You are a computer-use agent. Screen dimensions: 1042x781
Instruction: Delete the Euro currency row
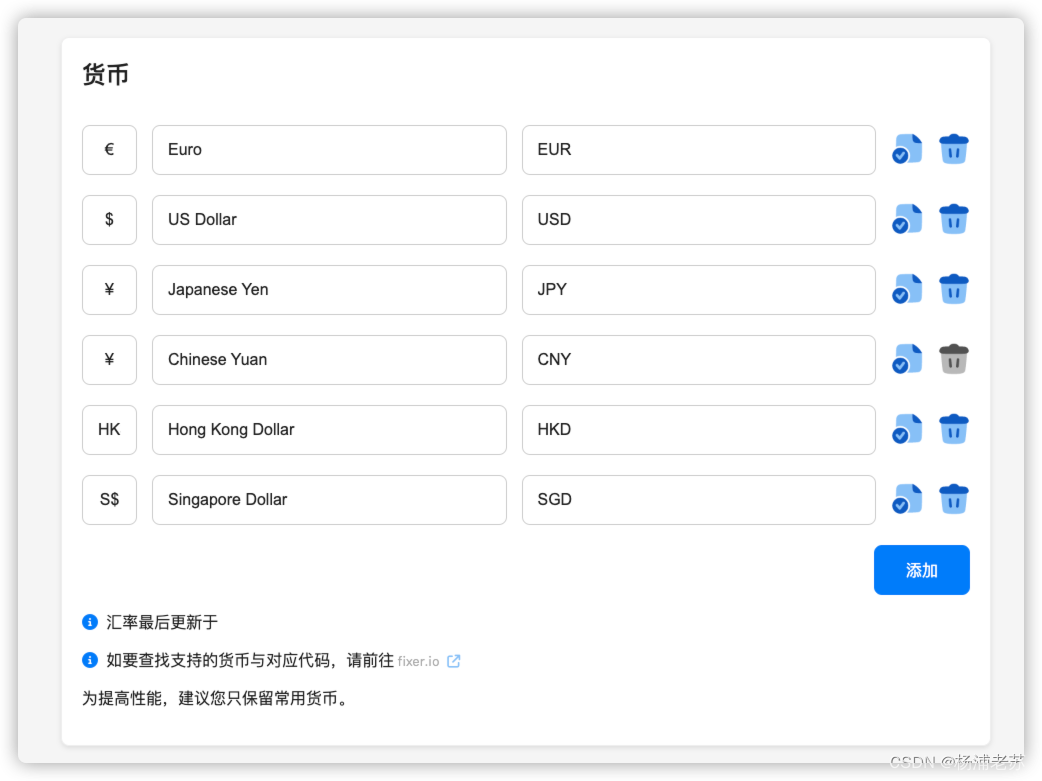954,150
